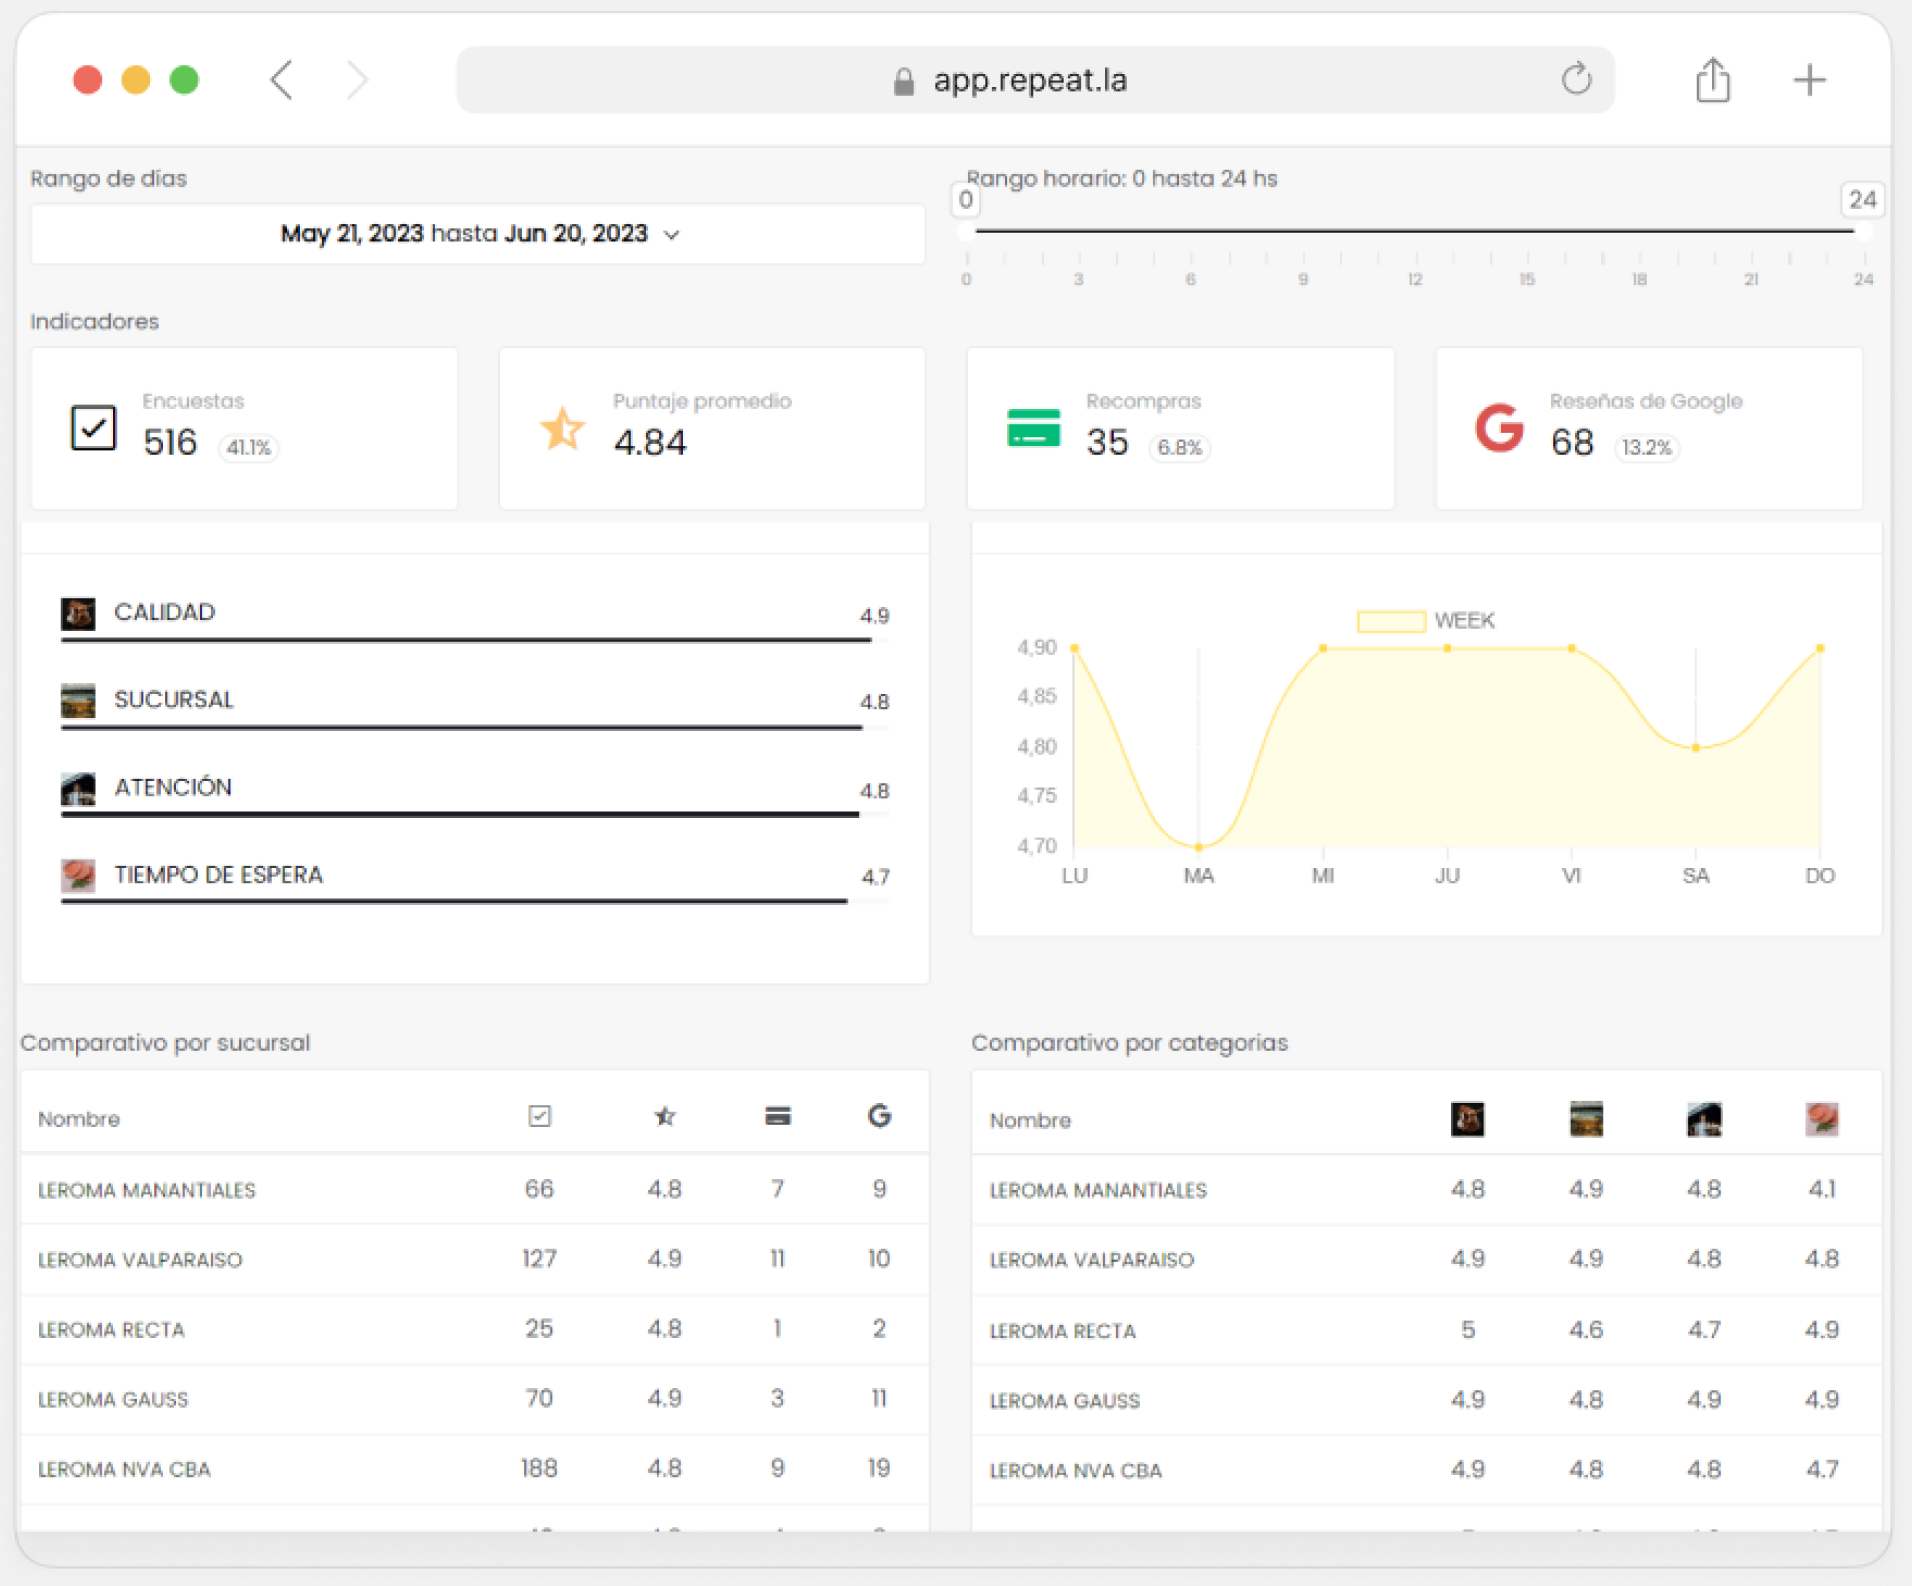1912x1586 pixels.
Task: Click the Puntaje promedio star icon
Action: pos(562,428)
